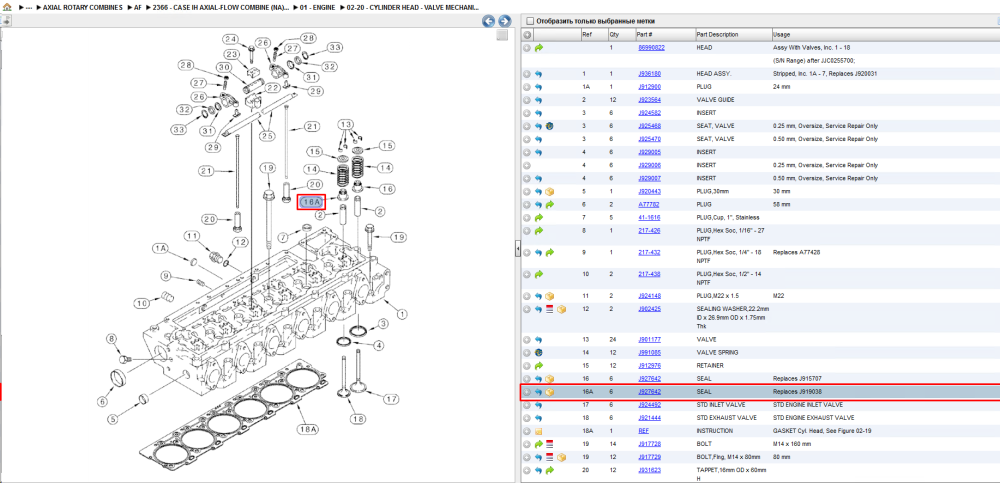Image resolution: width=1000 pixels, height=483 pixels.
Task: Click 'Usage' column header
Action: pyautogui.click(x=781, y=34)
